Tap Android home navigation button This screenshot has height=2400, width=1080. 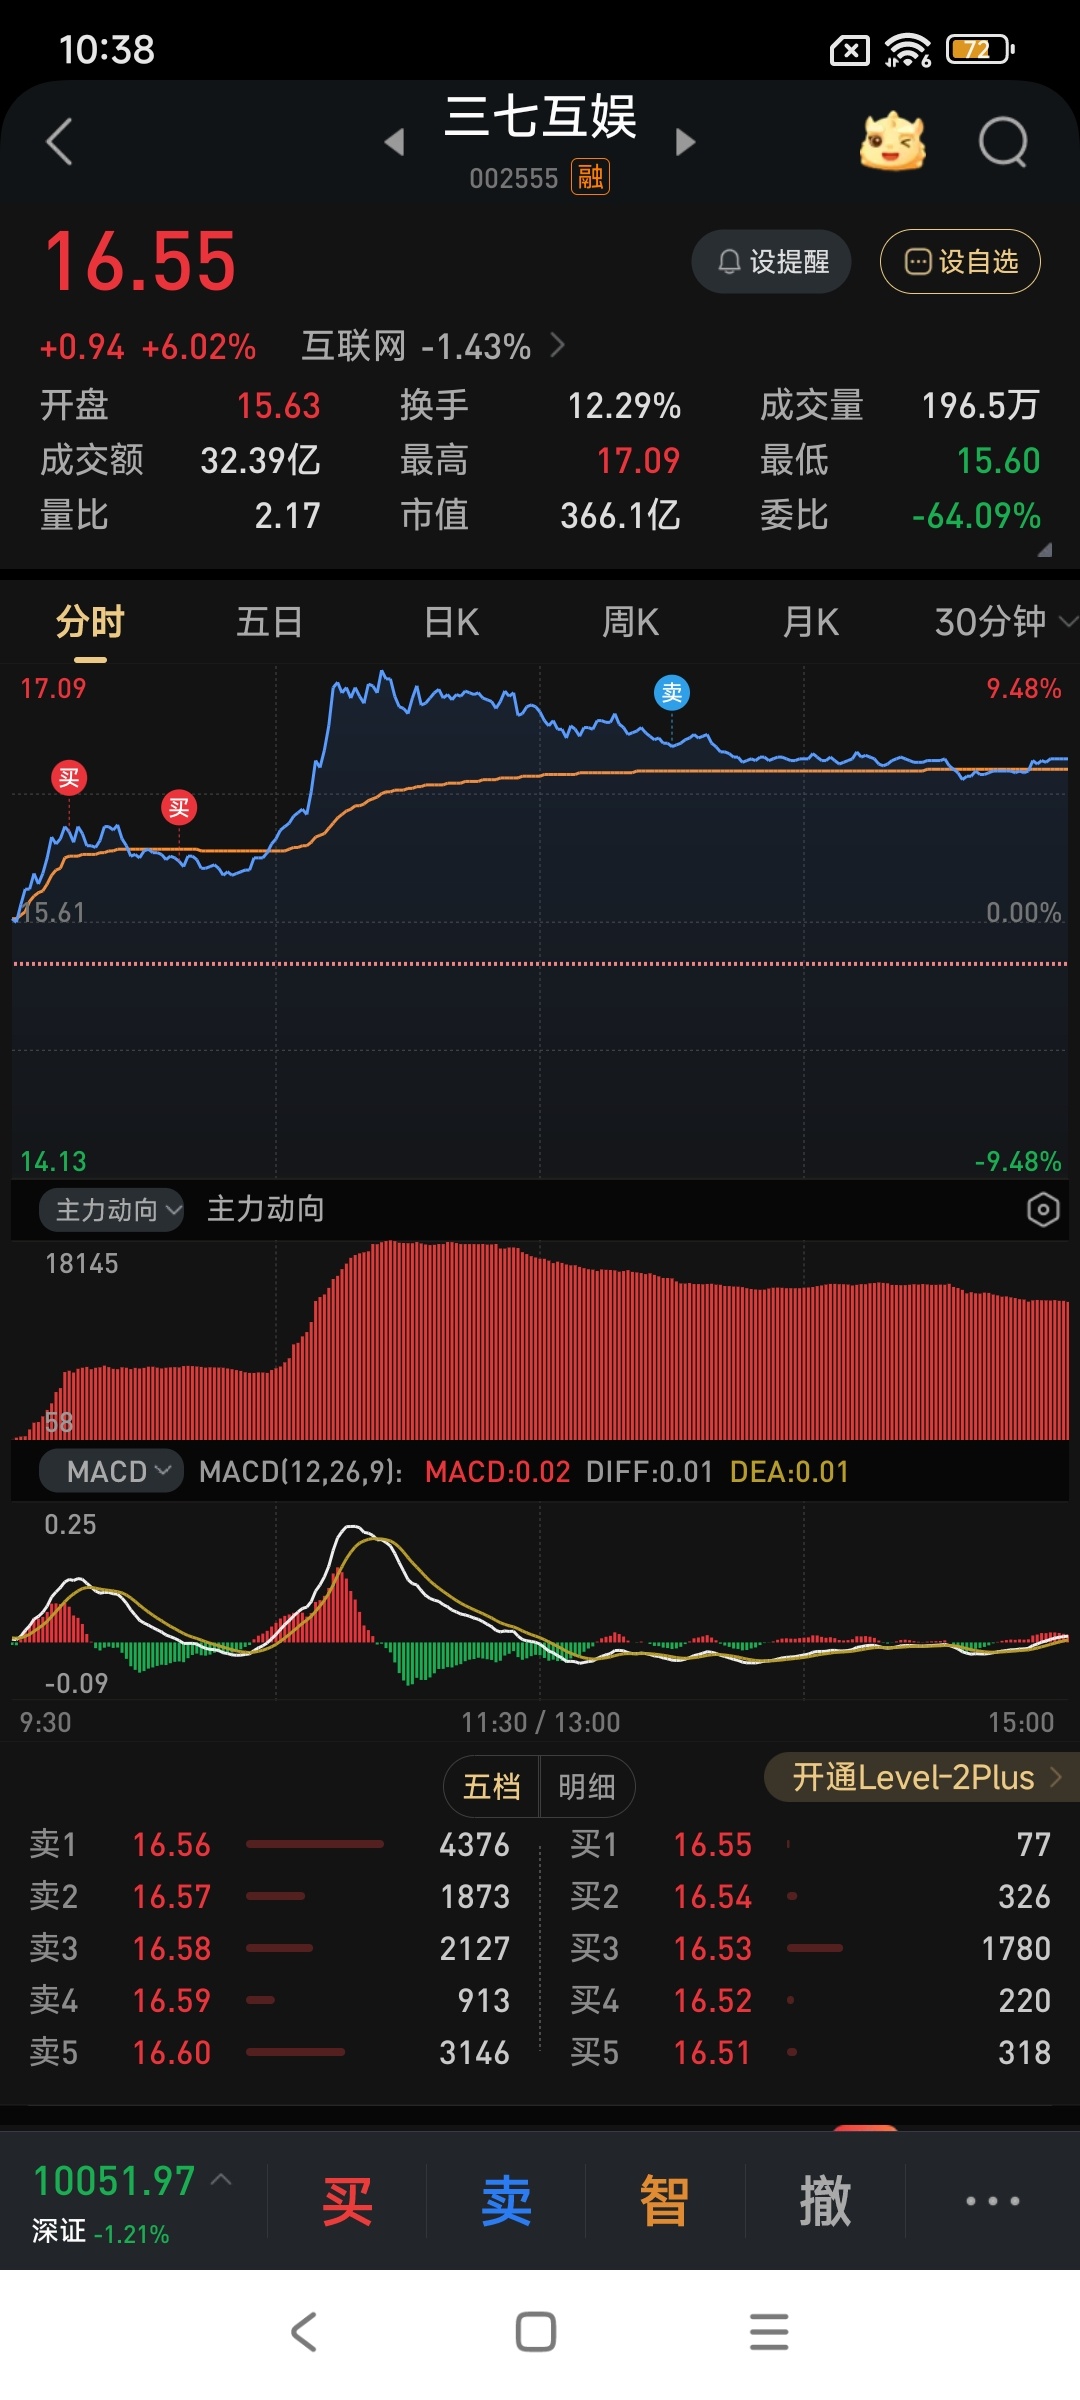[536, 2332]
